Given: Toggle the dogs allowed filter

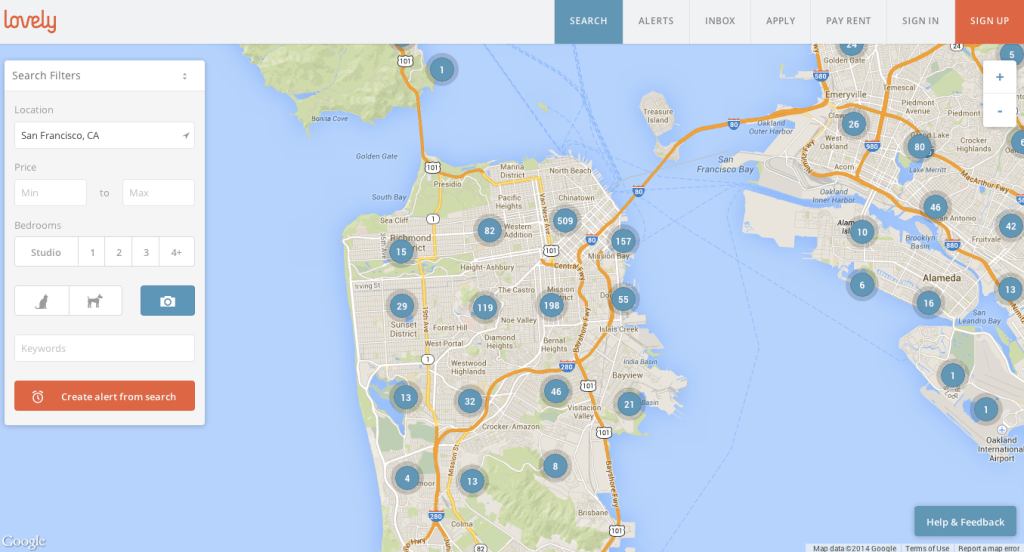Looking at the screenshot, I should pos(95,301).
